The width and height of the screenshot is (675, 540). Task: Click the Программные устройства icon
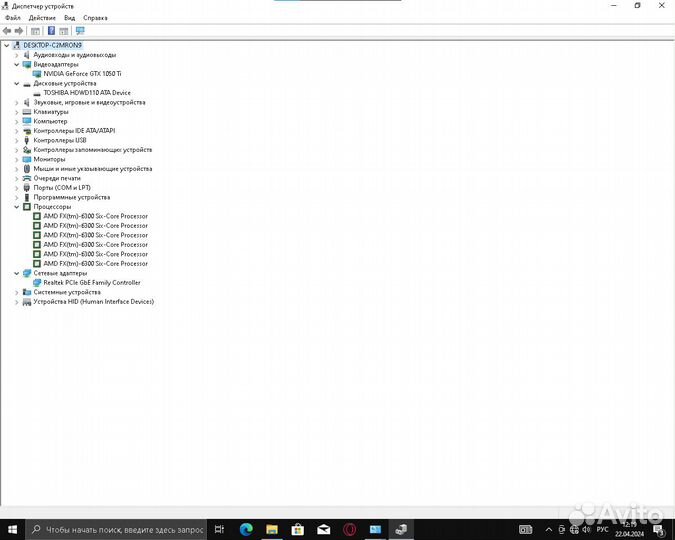tap(27, 197)
